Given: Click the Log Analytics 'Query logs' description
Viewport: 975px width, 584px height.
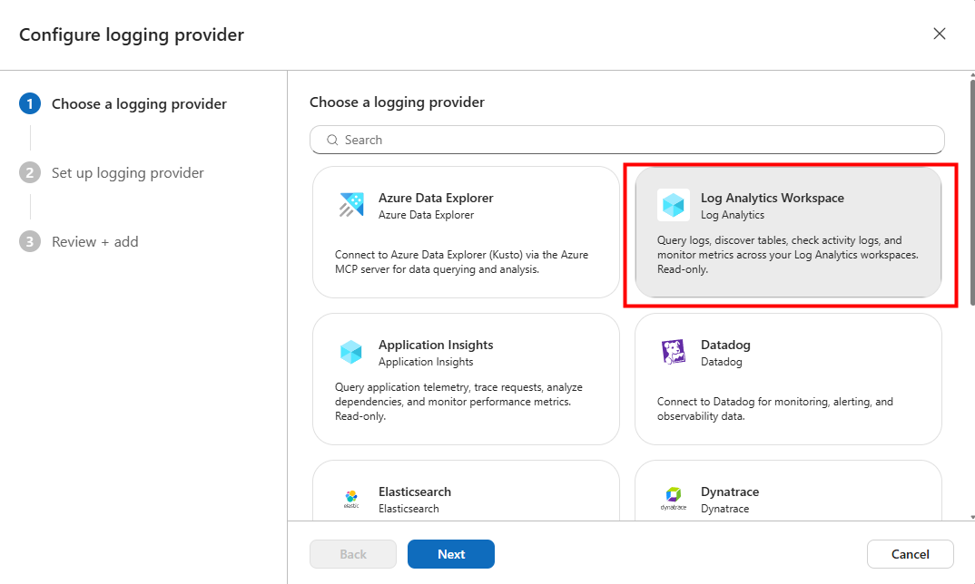Looking at the screenshot, I should (788, 254).
